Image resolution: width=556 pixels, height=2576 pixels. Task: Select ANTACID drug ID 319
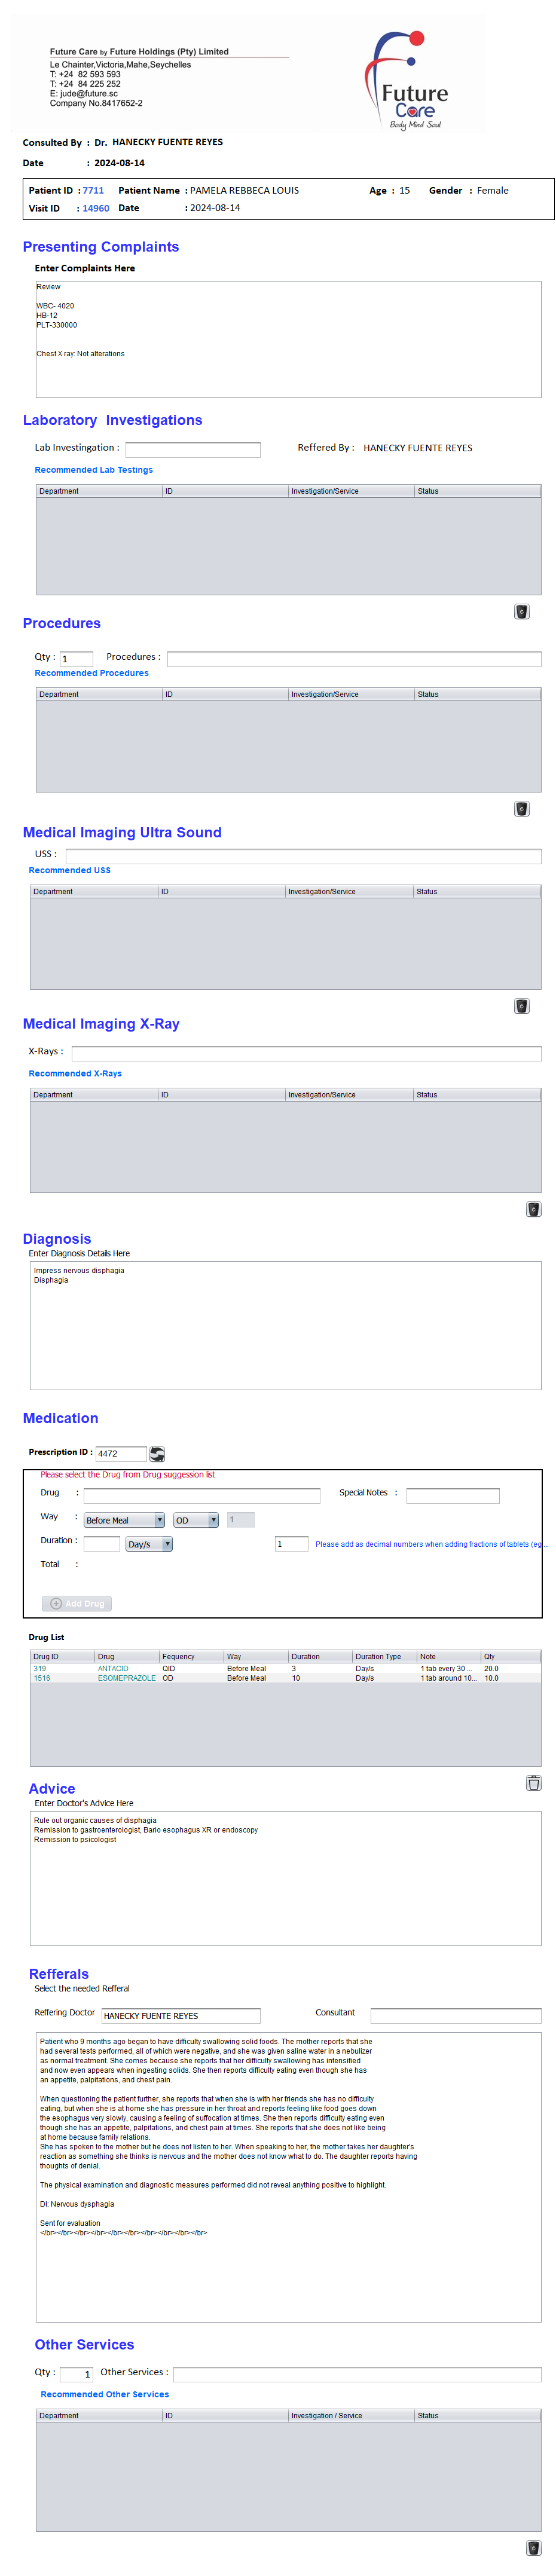pos(40,1668)
